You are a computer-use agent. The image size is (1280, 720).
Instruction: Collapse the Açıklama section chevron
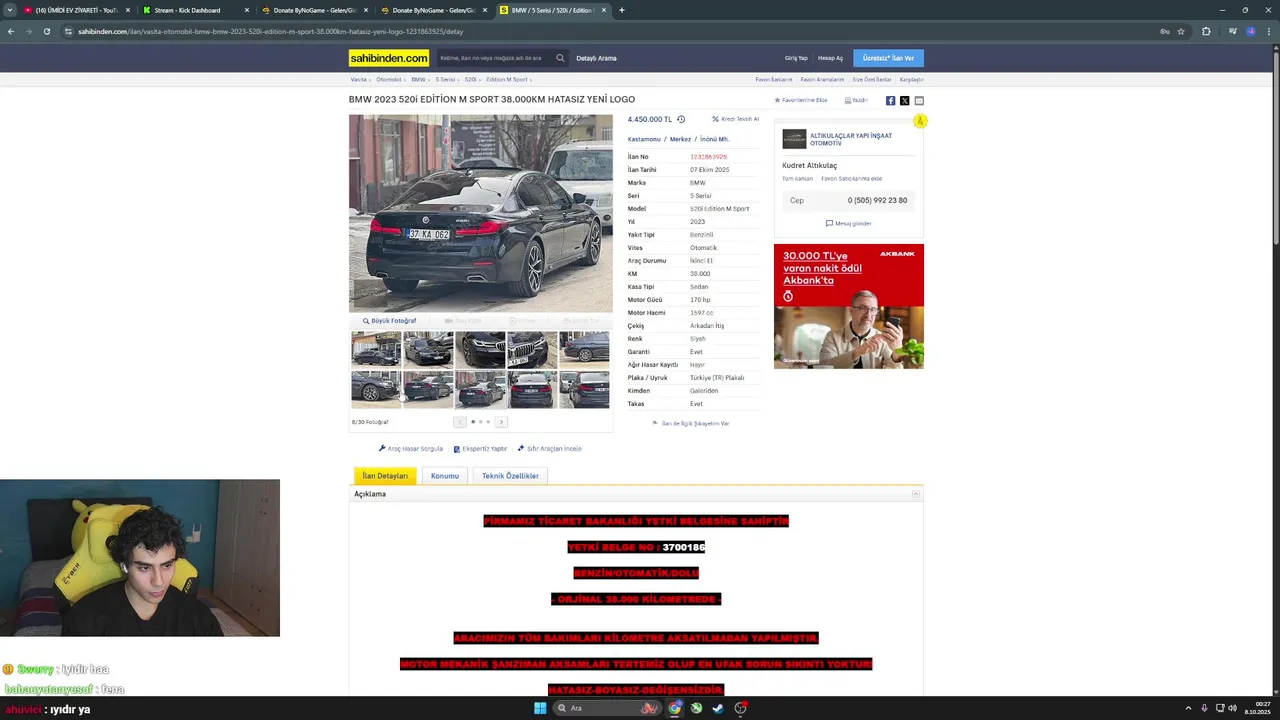(x=915, y=494)
